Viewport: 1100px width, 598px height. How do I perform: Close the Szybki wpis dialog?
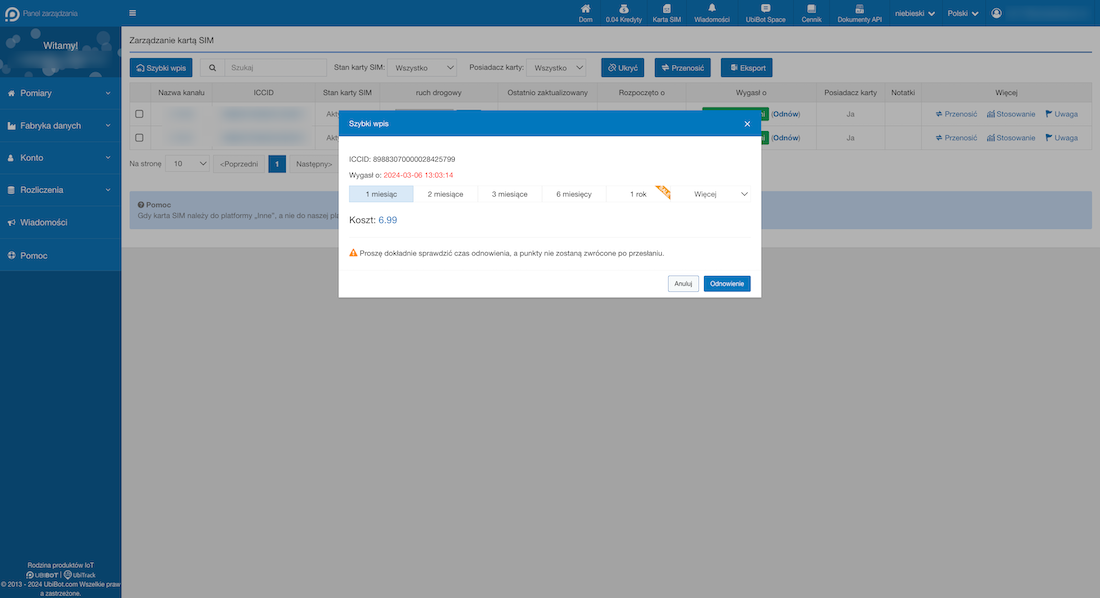click(747, 124)
